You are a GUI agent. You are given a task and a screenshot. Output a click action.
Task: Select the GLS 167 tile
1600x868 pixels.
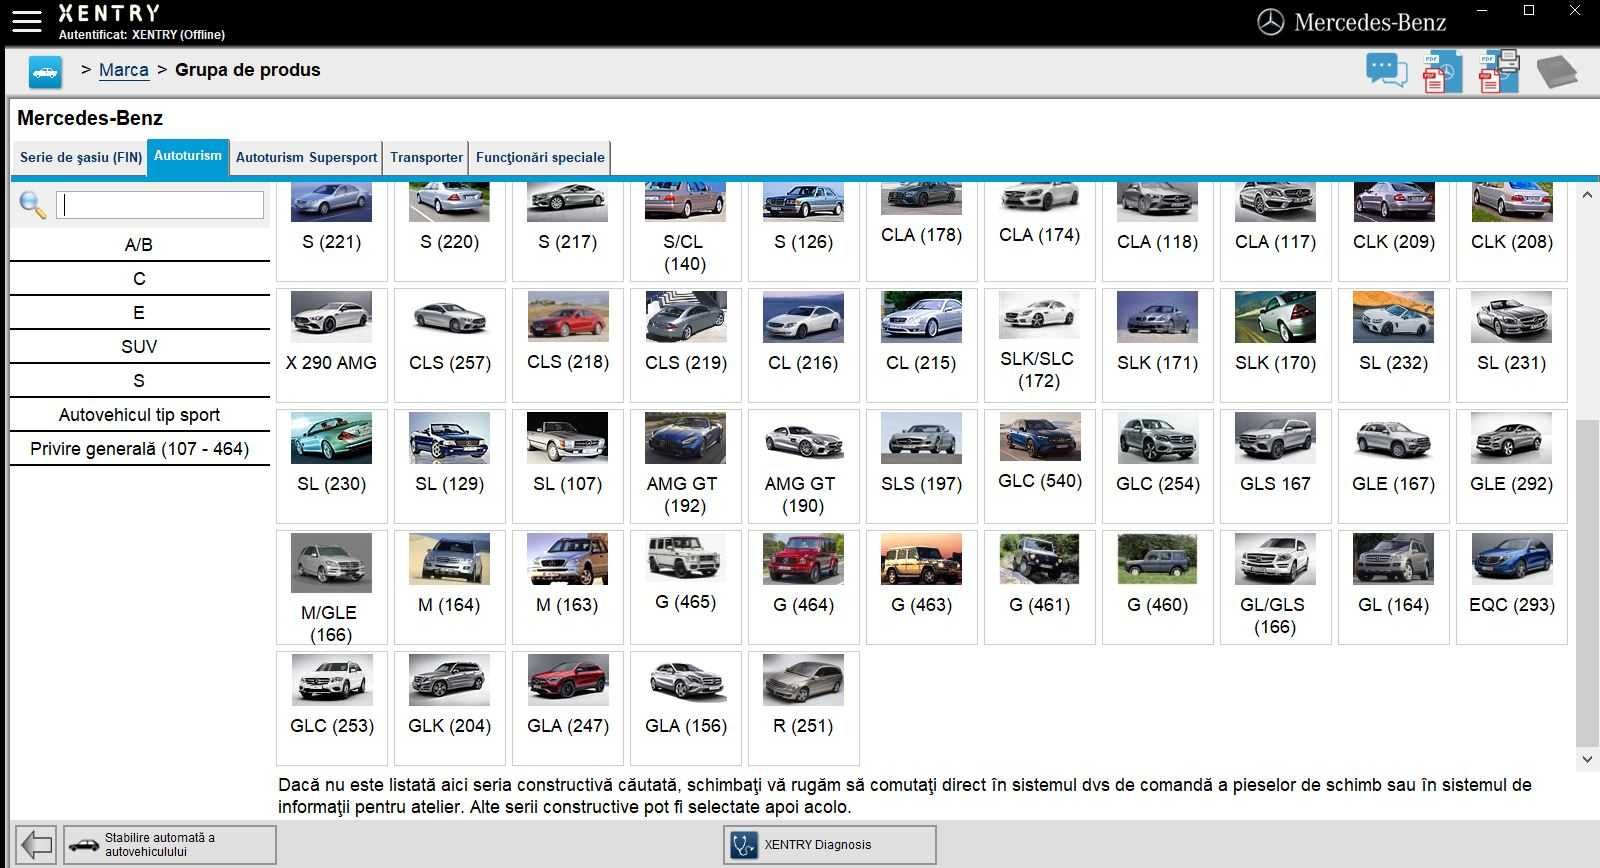tap(1275, 466)
